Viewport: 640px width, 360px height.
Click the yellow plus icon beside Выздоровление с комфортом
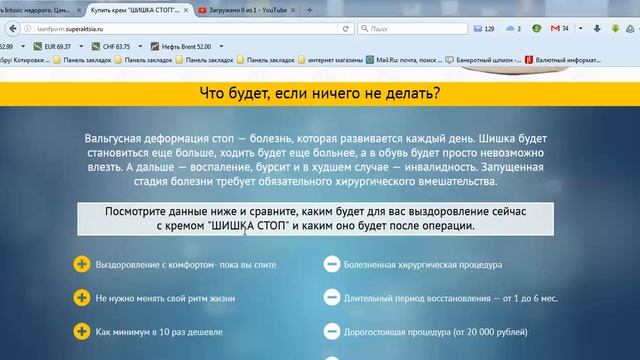coord(82,264)
